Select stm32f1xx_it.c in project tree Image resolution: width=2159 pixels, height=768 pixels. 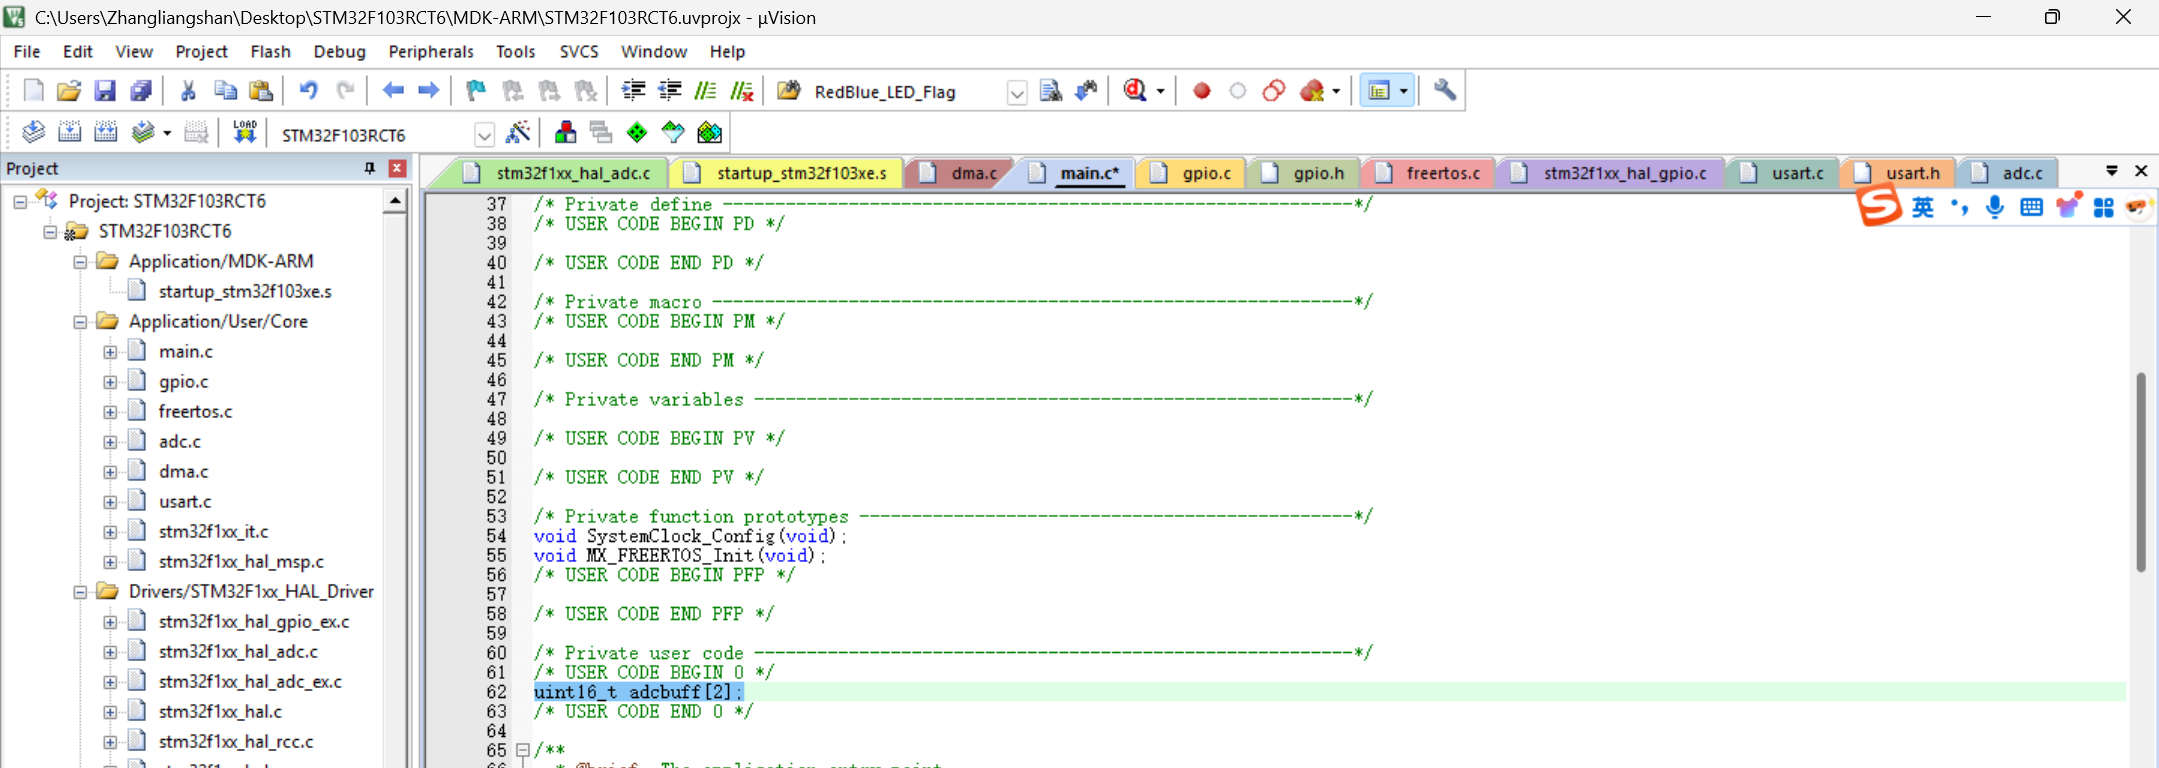(213, 532)
